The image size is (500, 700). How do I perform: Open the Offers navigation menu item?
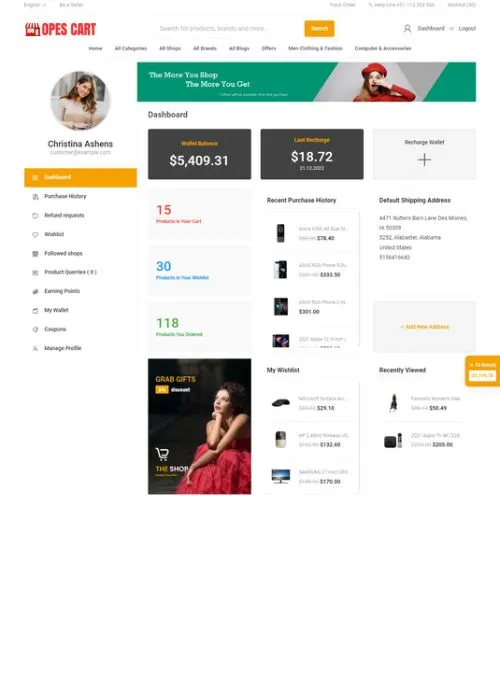point(269,48)
